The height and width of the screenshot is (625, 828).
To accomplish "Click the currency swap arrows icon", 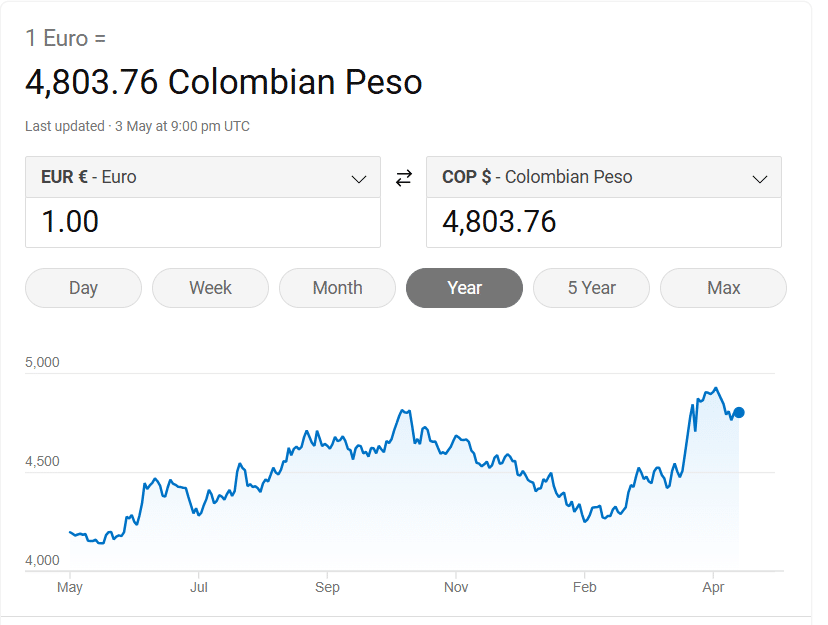I will tap(403, 178).
